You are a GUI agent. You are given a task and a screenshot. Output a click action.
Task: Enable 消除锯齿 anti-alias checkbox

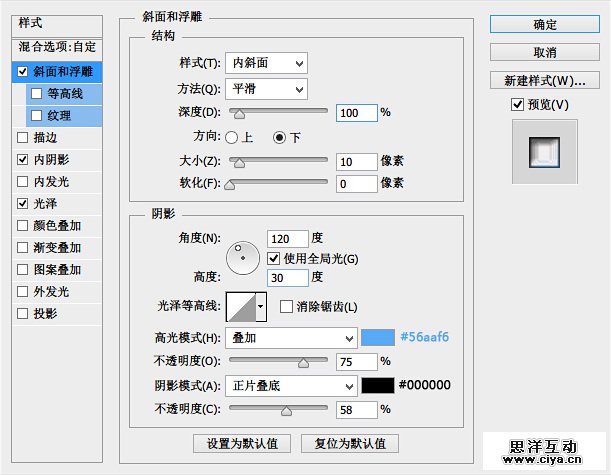287,306
